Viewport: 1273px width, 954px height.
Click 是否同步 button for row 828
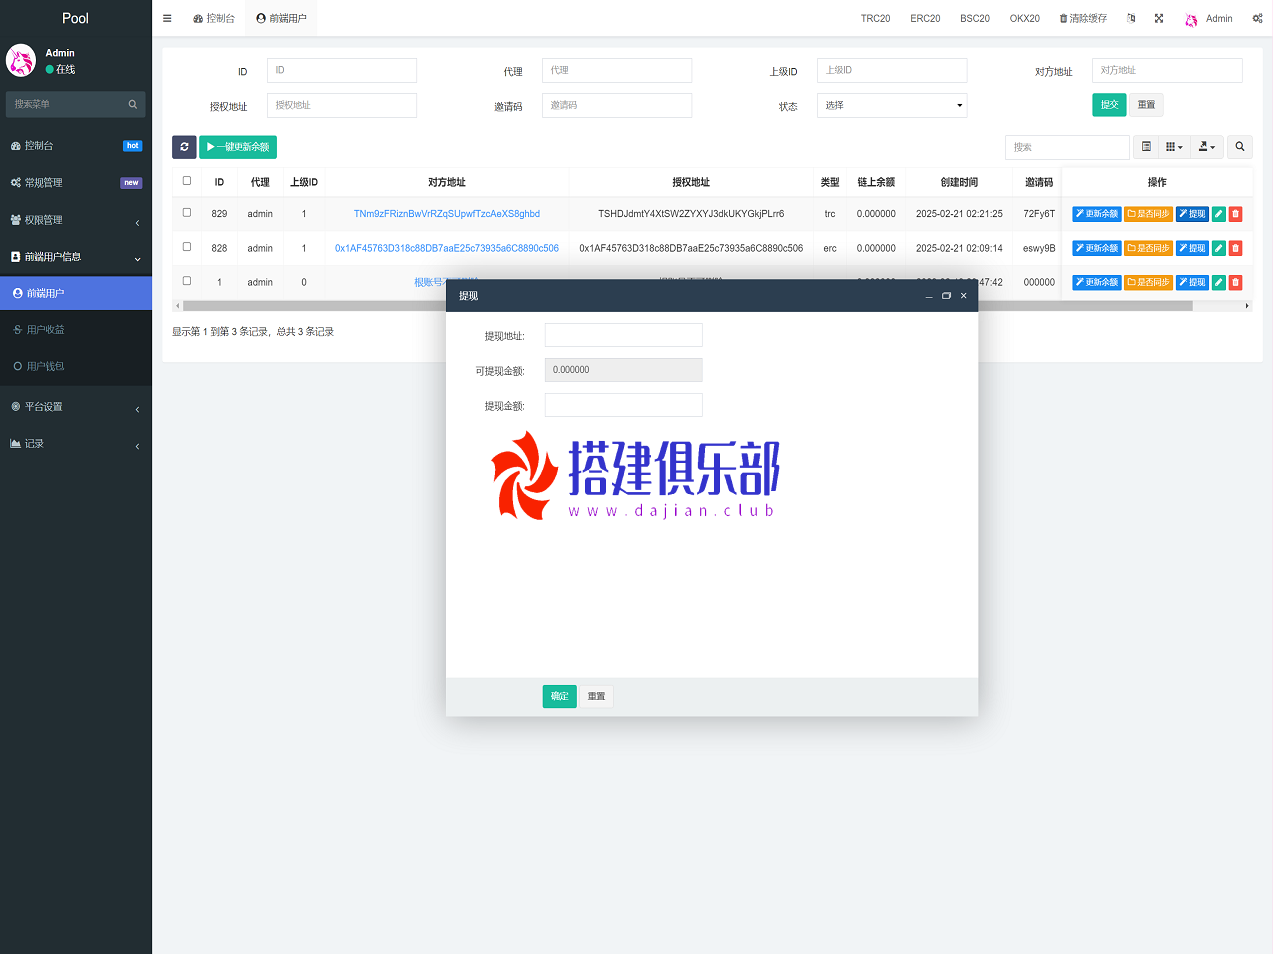pos(1148,248)
